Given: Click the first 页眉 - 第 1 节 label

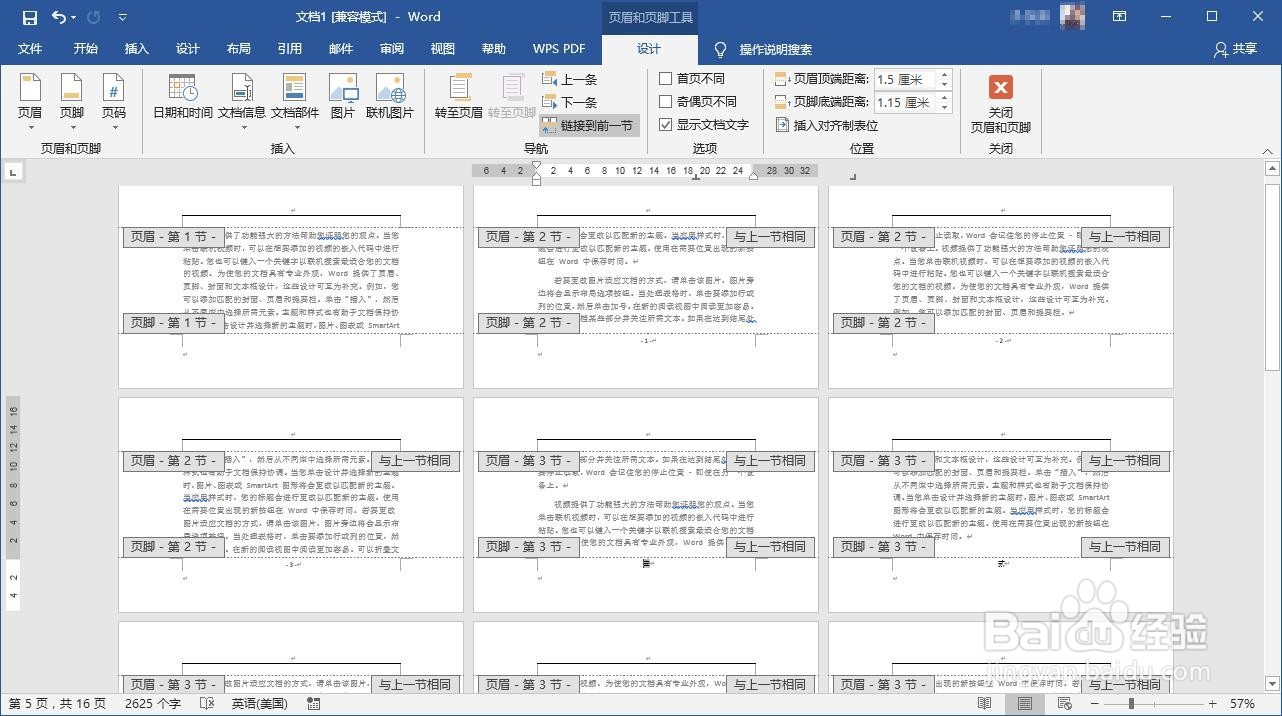Looking at the screenshot, I should pyautogui.click(x=173, y=237).
